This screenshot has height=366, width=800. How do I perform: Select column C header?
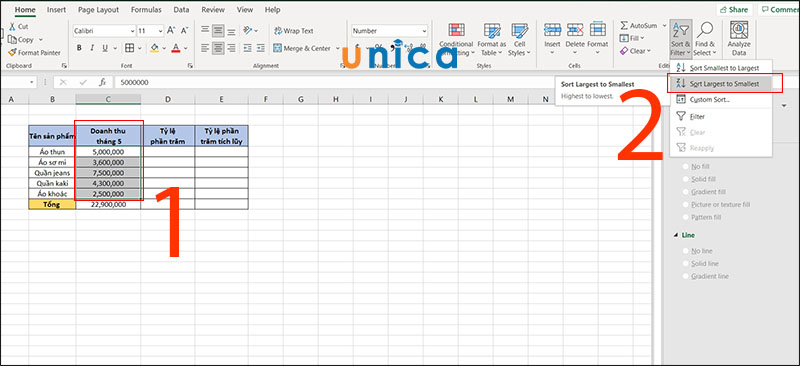(x=108, y=99)
